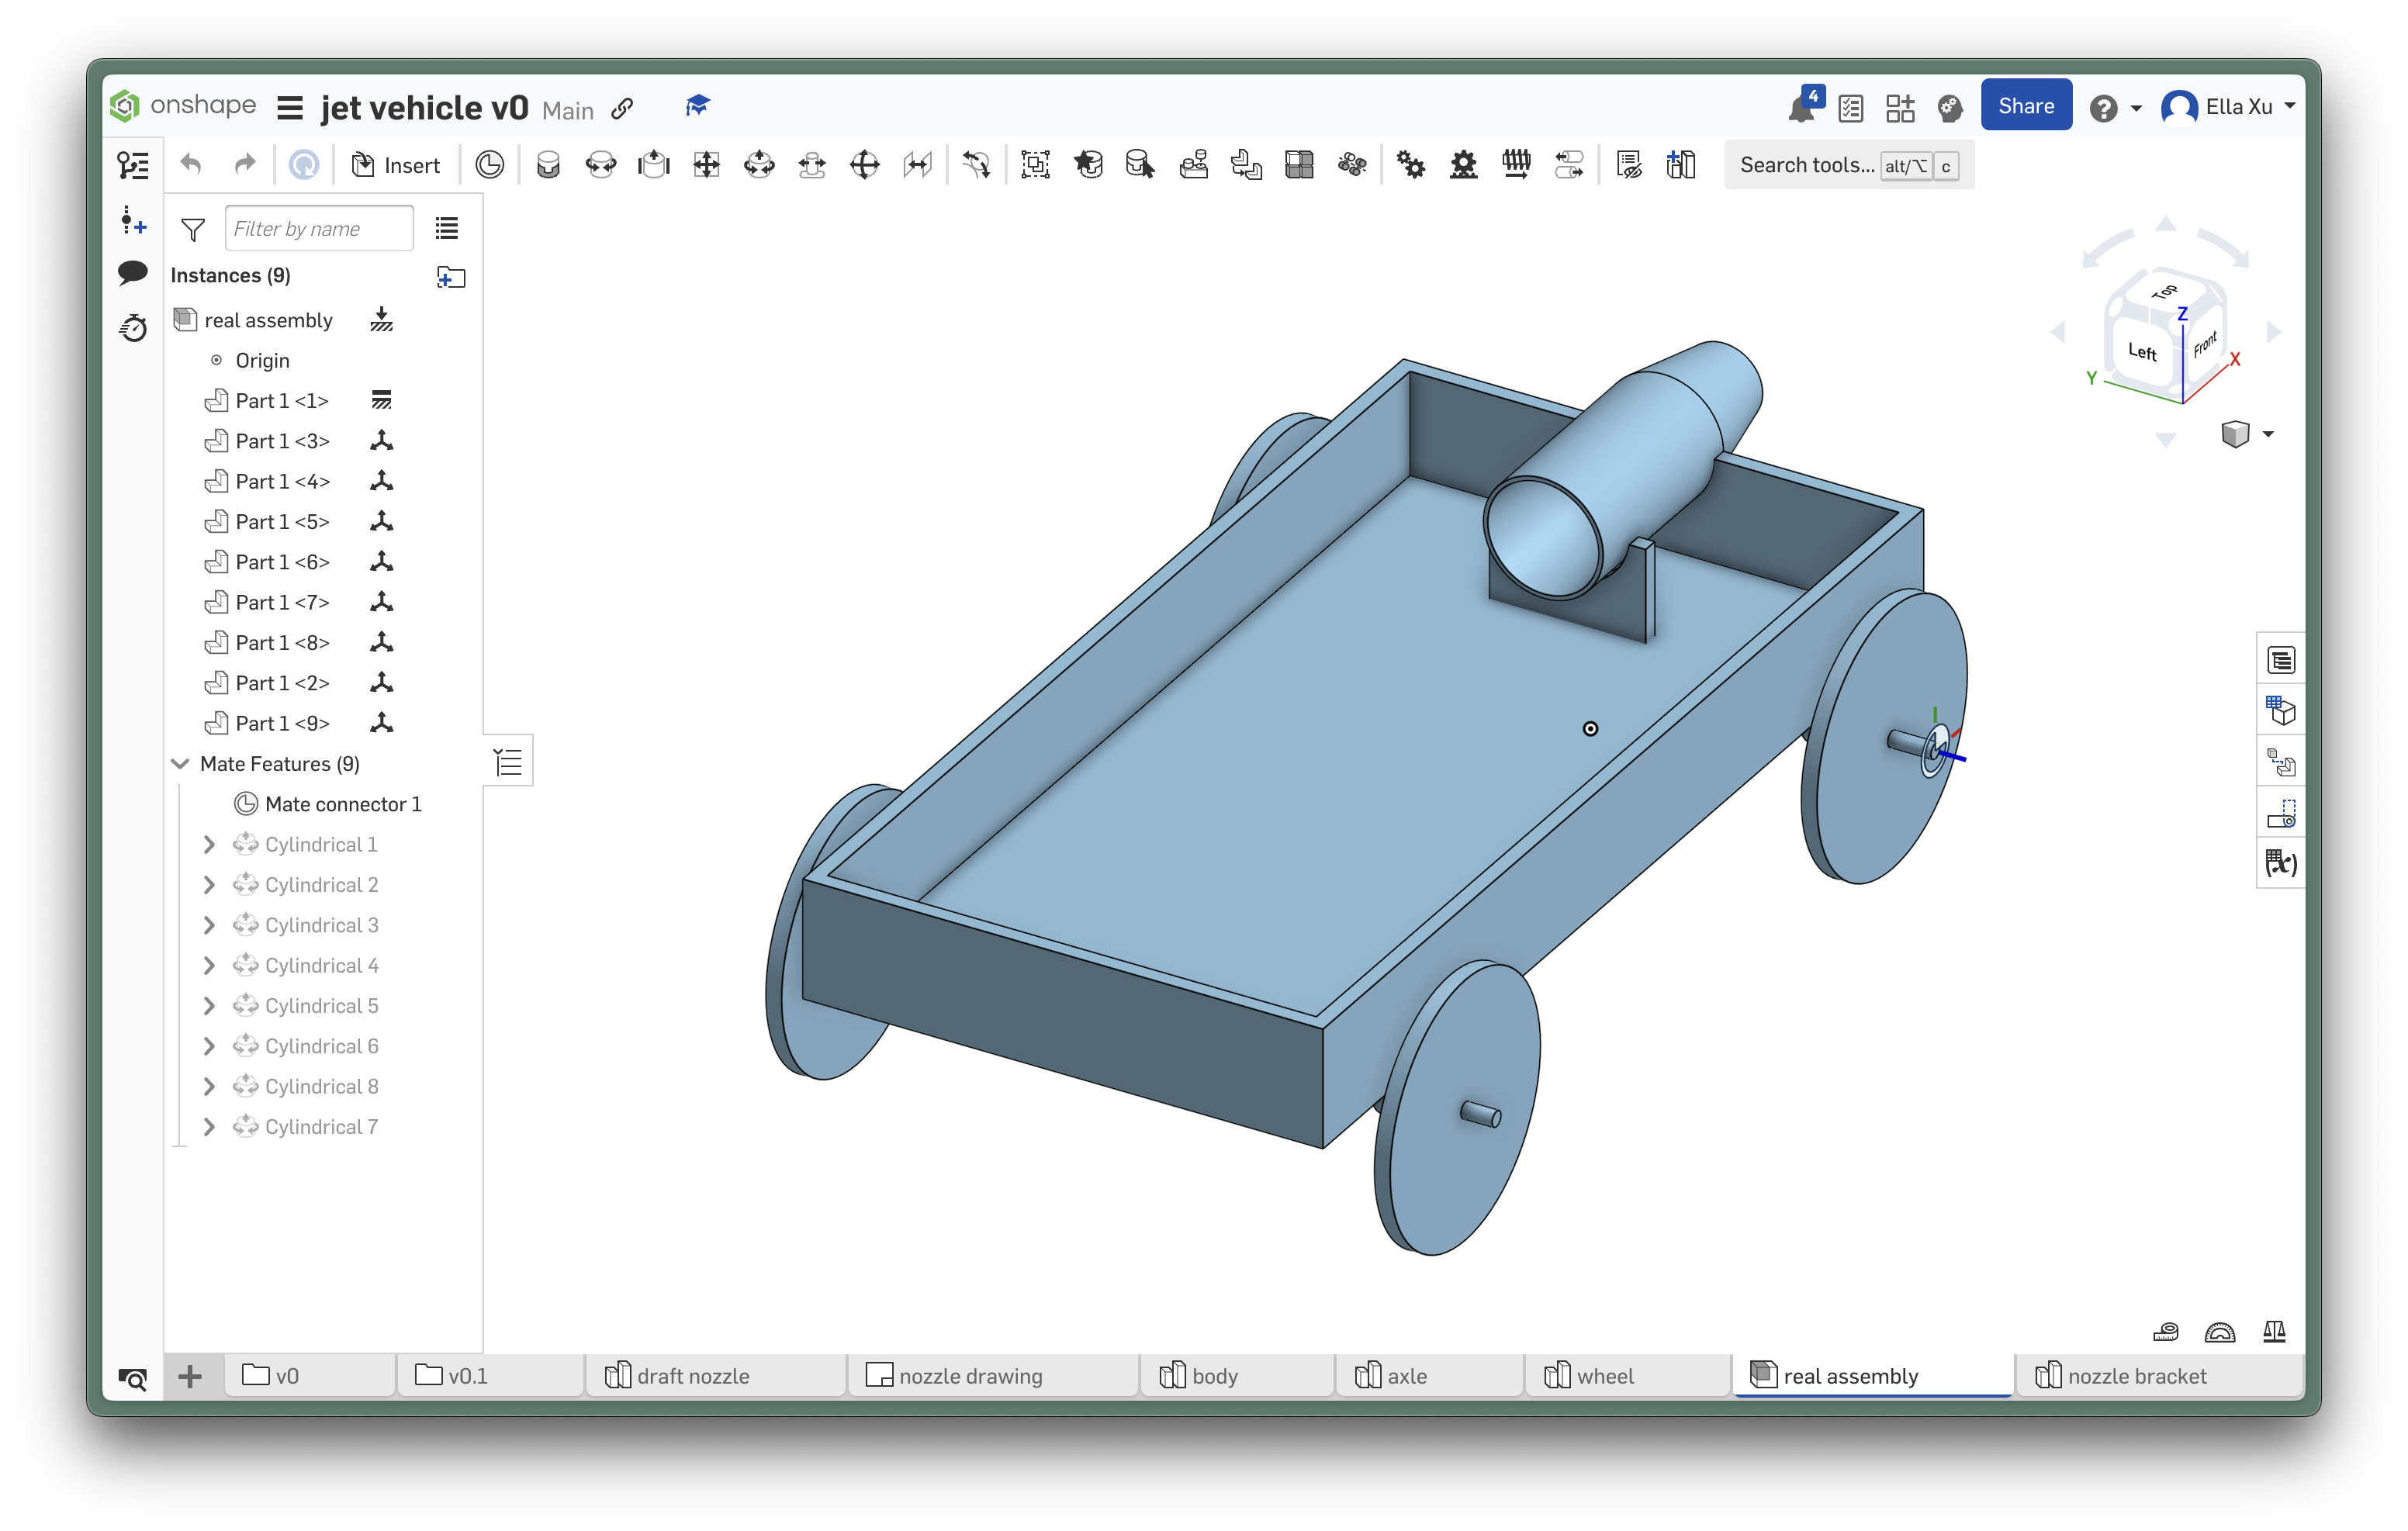Open the Ella Xu account menu
2408x1531 pixels.
pyautogui.click(x=2228, y=106)
